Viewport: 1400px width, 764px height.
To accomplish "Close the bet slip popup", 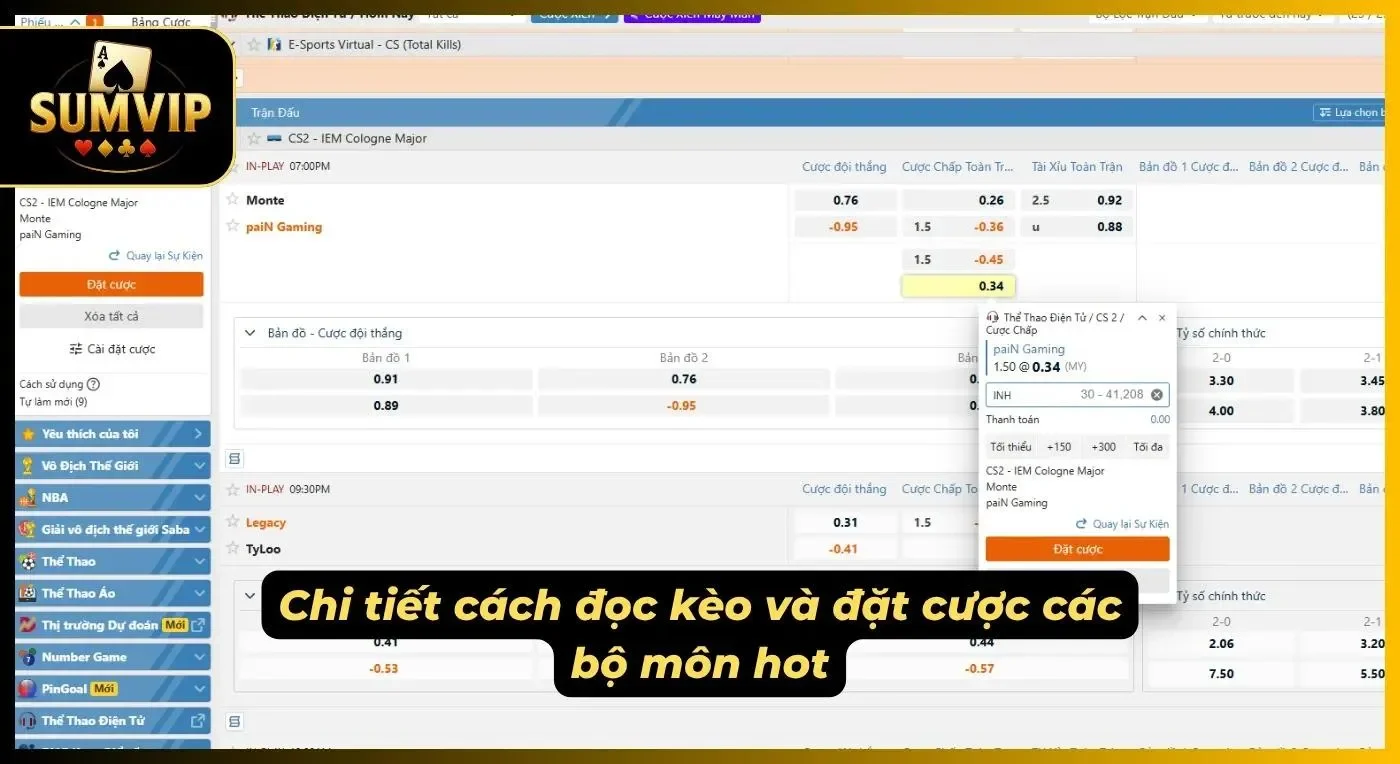I will [1162, 317].
